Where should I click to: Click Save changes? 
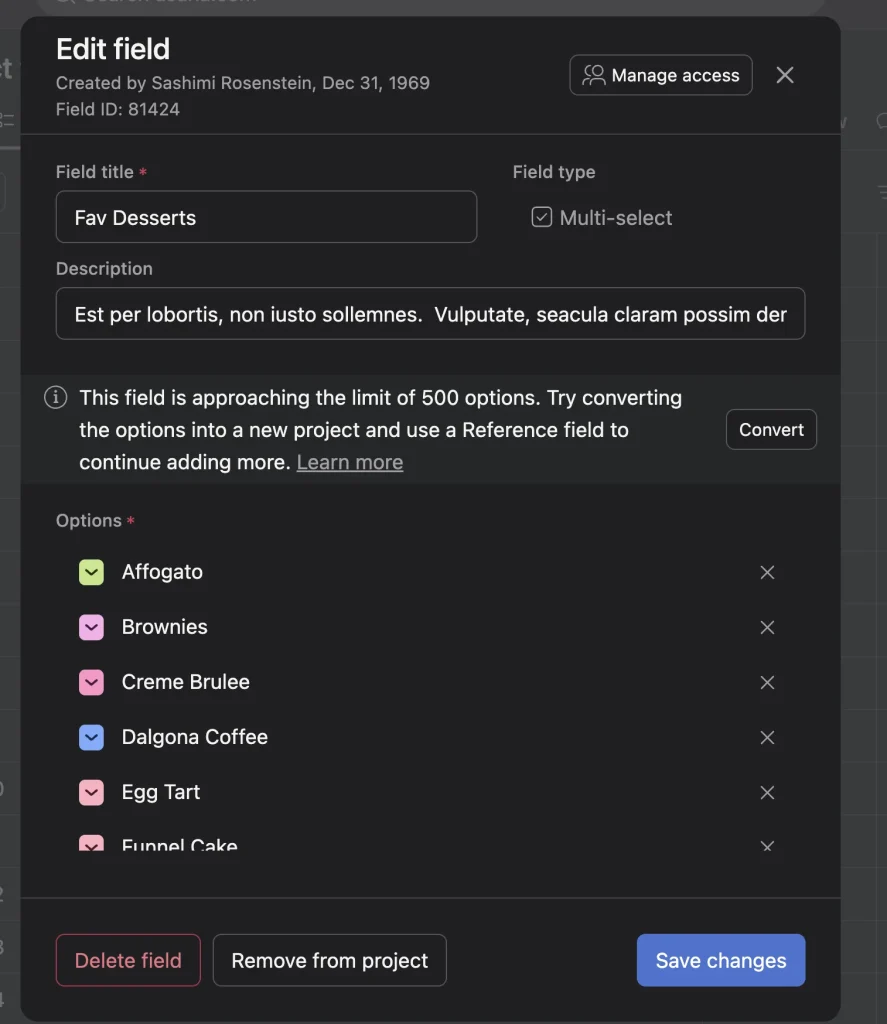click(x=720, y=959)
